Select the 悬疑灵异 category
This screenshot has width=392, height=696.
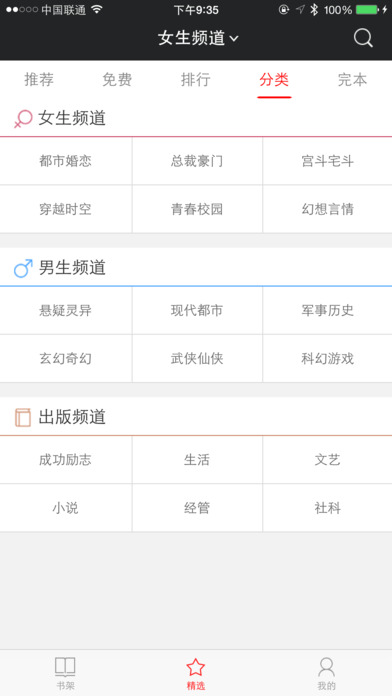pos(66,310)
